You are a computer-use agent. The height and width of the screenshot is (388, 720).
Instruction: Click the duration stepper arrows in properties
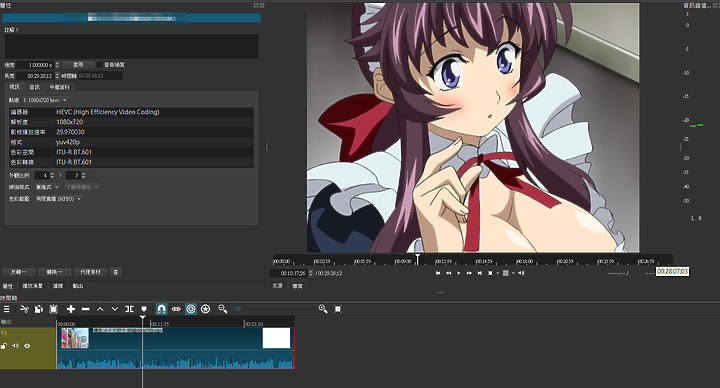click(x=57, y=76)
